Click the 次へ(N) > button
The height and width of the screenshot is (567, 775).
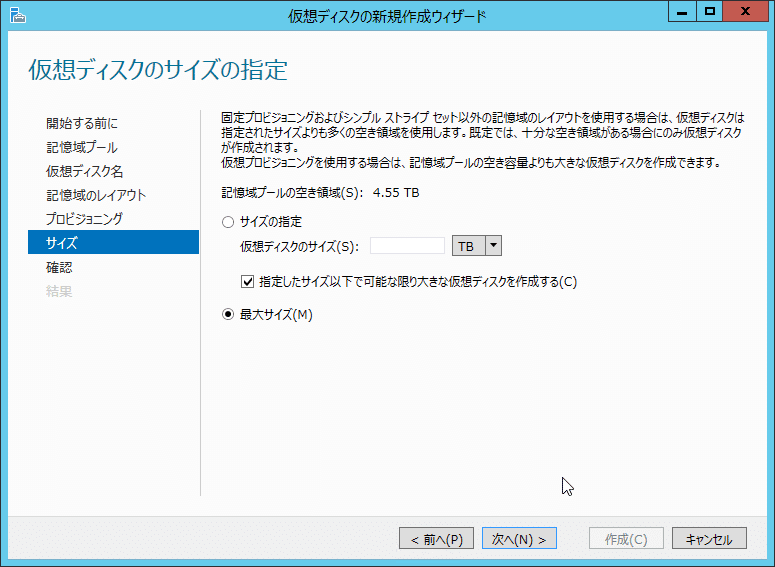pos(519,538)
